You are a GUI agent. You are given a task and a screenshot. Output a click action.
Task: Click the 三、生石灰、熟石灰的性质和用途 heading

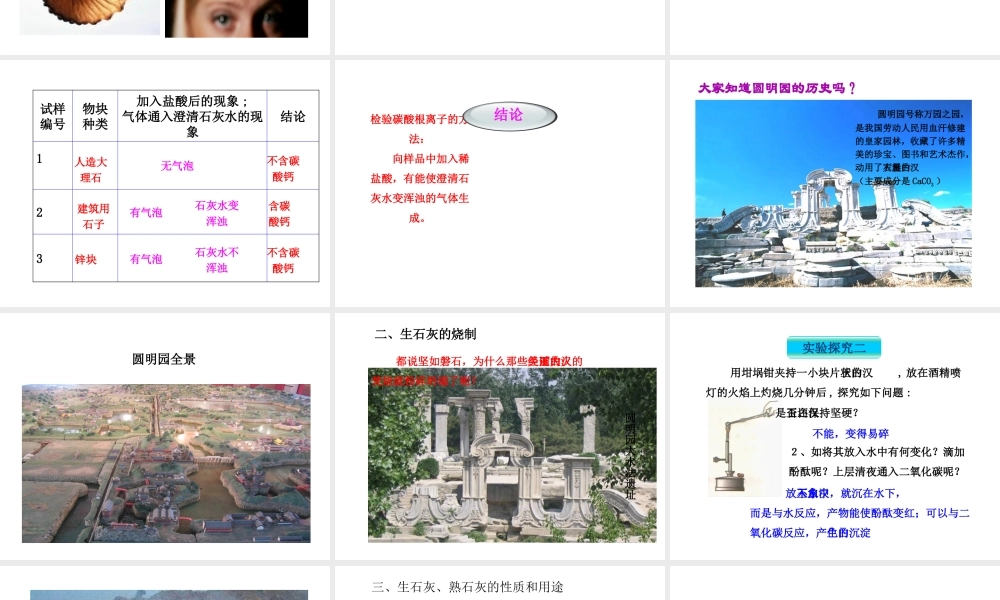(467, 587)
